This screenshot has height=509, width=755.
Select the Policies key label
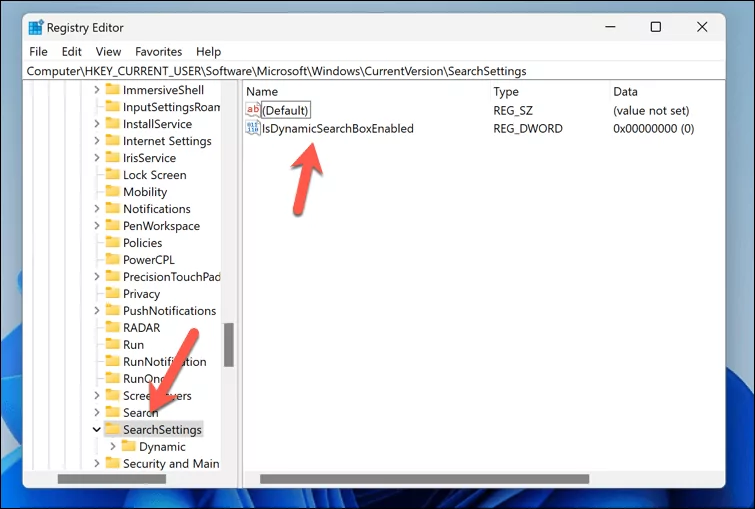coord(143,243)
